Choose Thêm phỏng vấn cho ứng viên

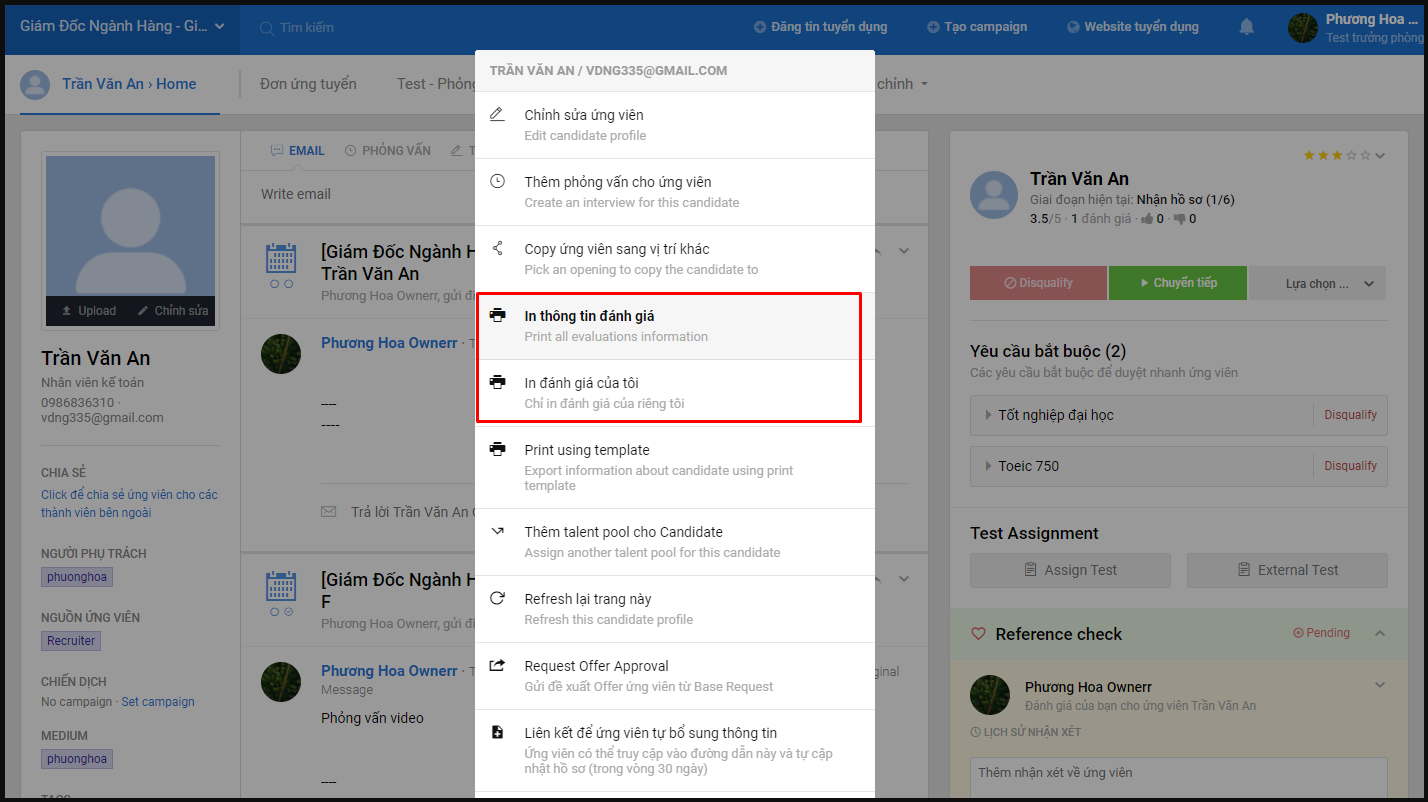tap(675, 192)
